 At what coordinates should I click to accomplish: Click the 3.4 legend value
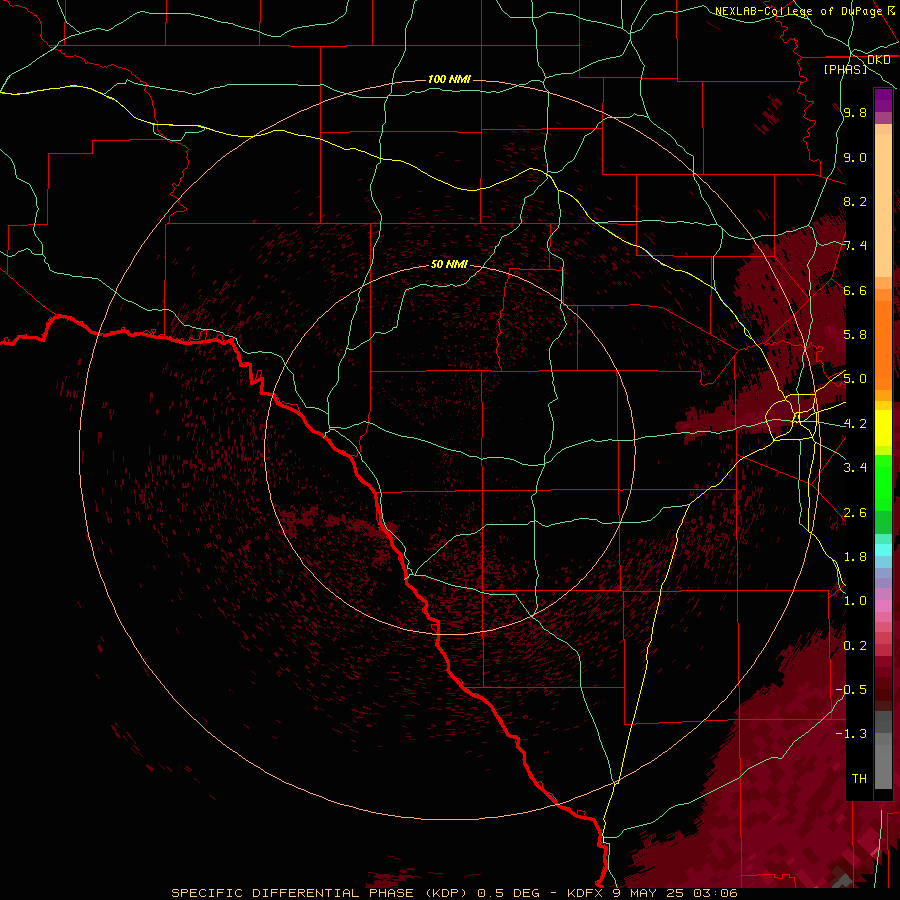tap(855, 468)
